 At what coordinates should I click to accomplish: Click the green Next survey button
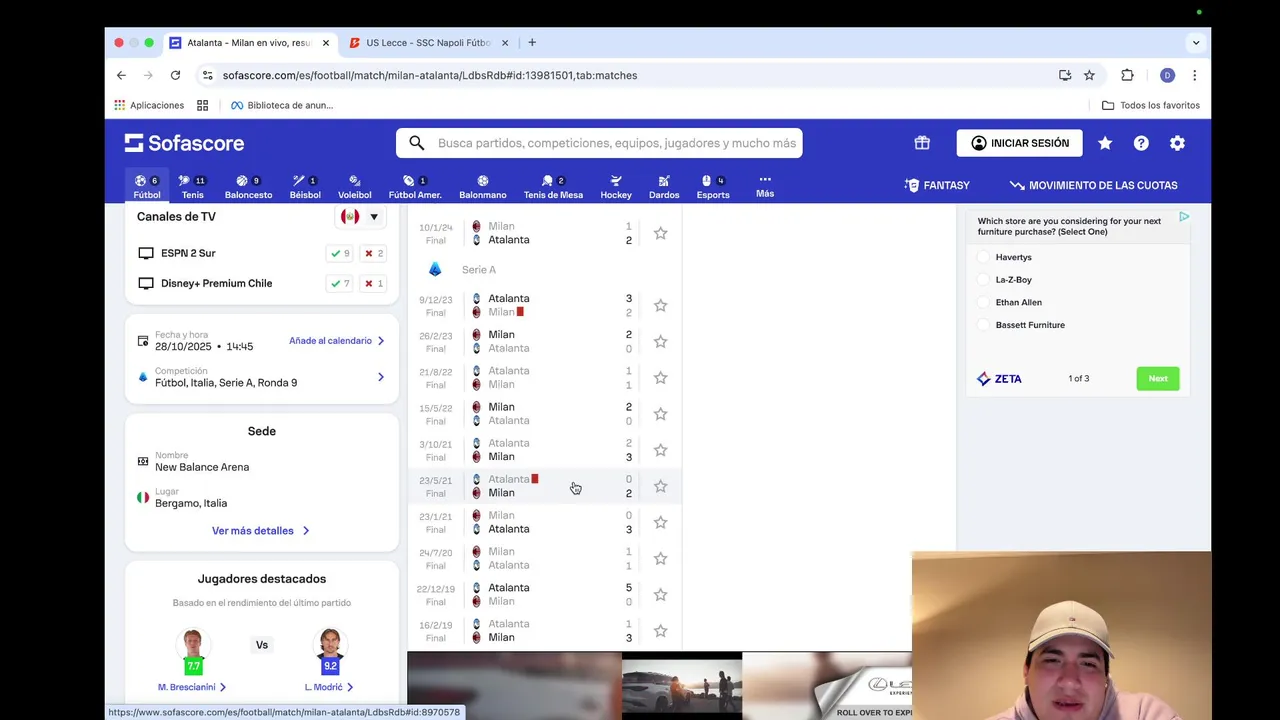(x=1158, y=378)
